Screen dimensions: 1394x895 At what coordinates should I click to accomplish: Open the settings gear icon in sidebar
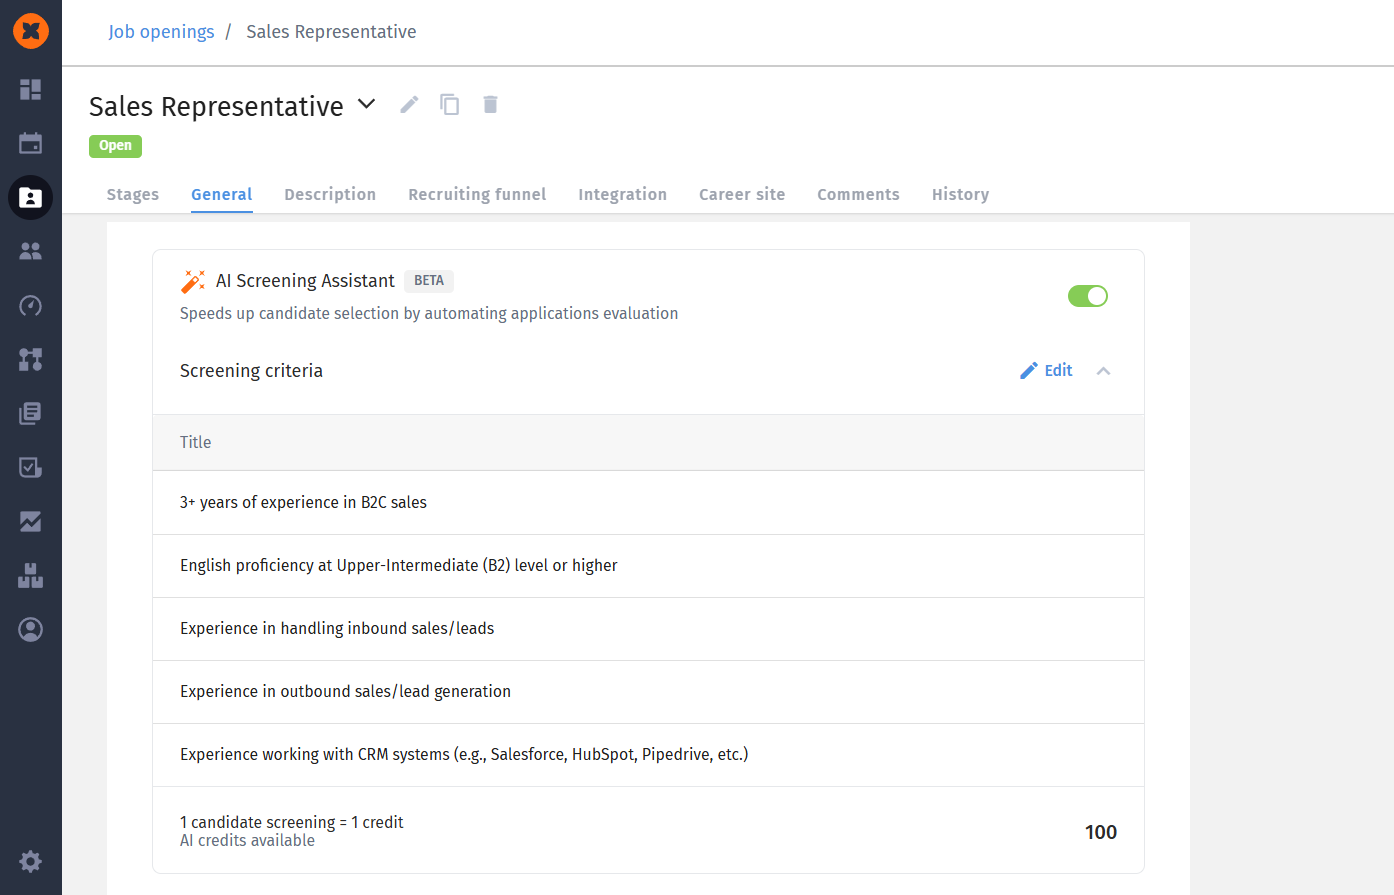pos(31,861)
